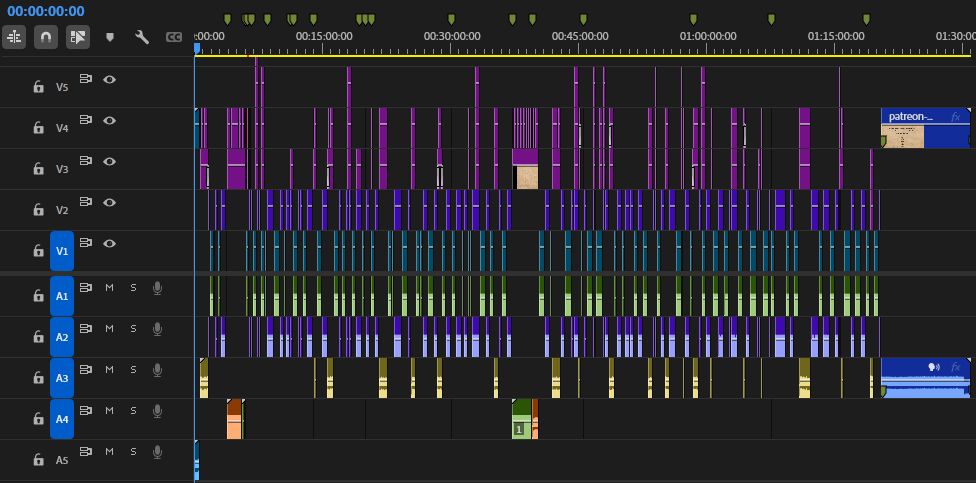
Task: Toggle track lock for V2
Action: click(38, 209)
